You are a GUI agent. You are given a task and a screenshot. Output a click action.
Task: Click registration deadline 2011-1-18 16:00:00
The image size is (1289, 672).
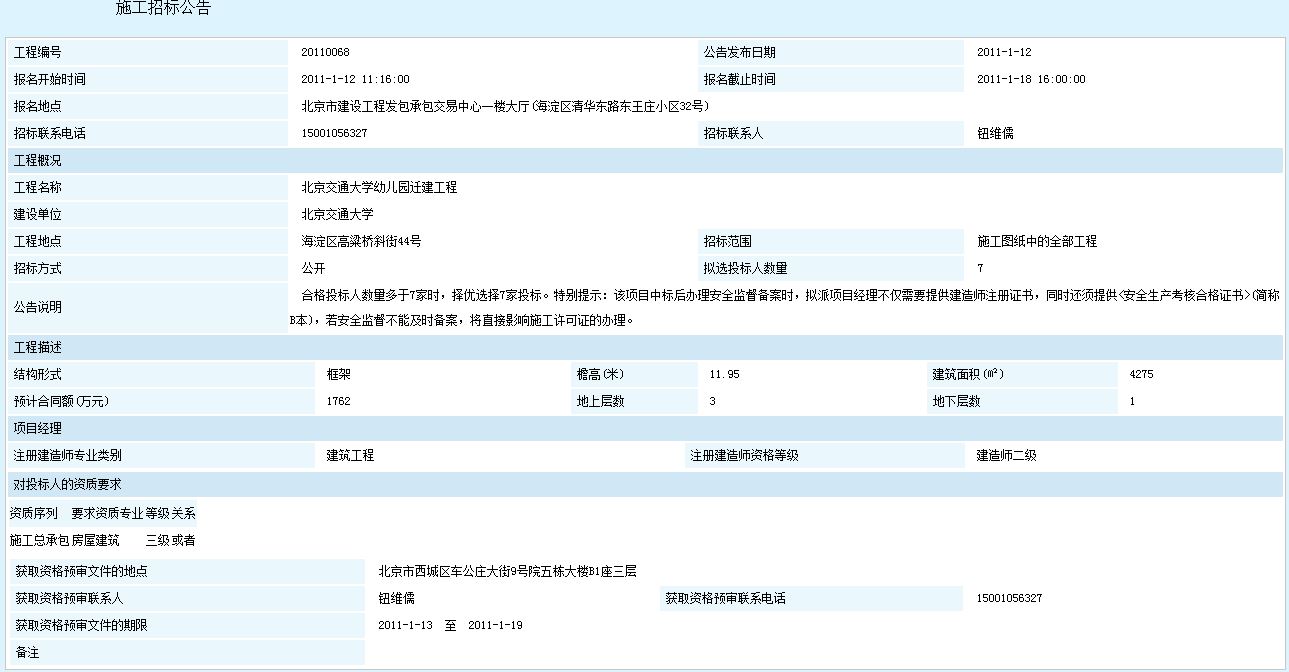pos(1030,79)
